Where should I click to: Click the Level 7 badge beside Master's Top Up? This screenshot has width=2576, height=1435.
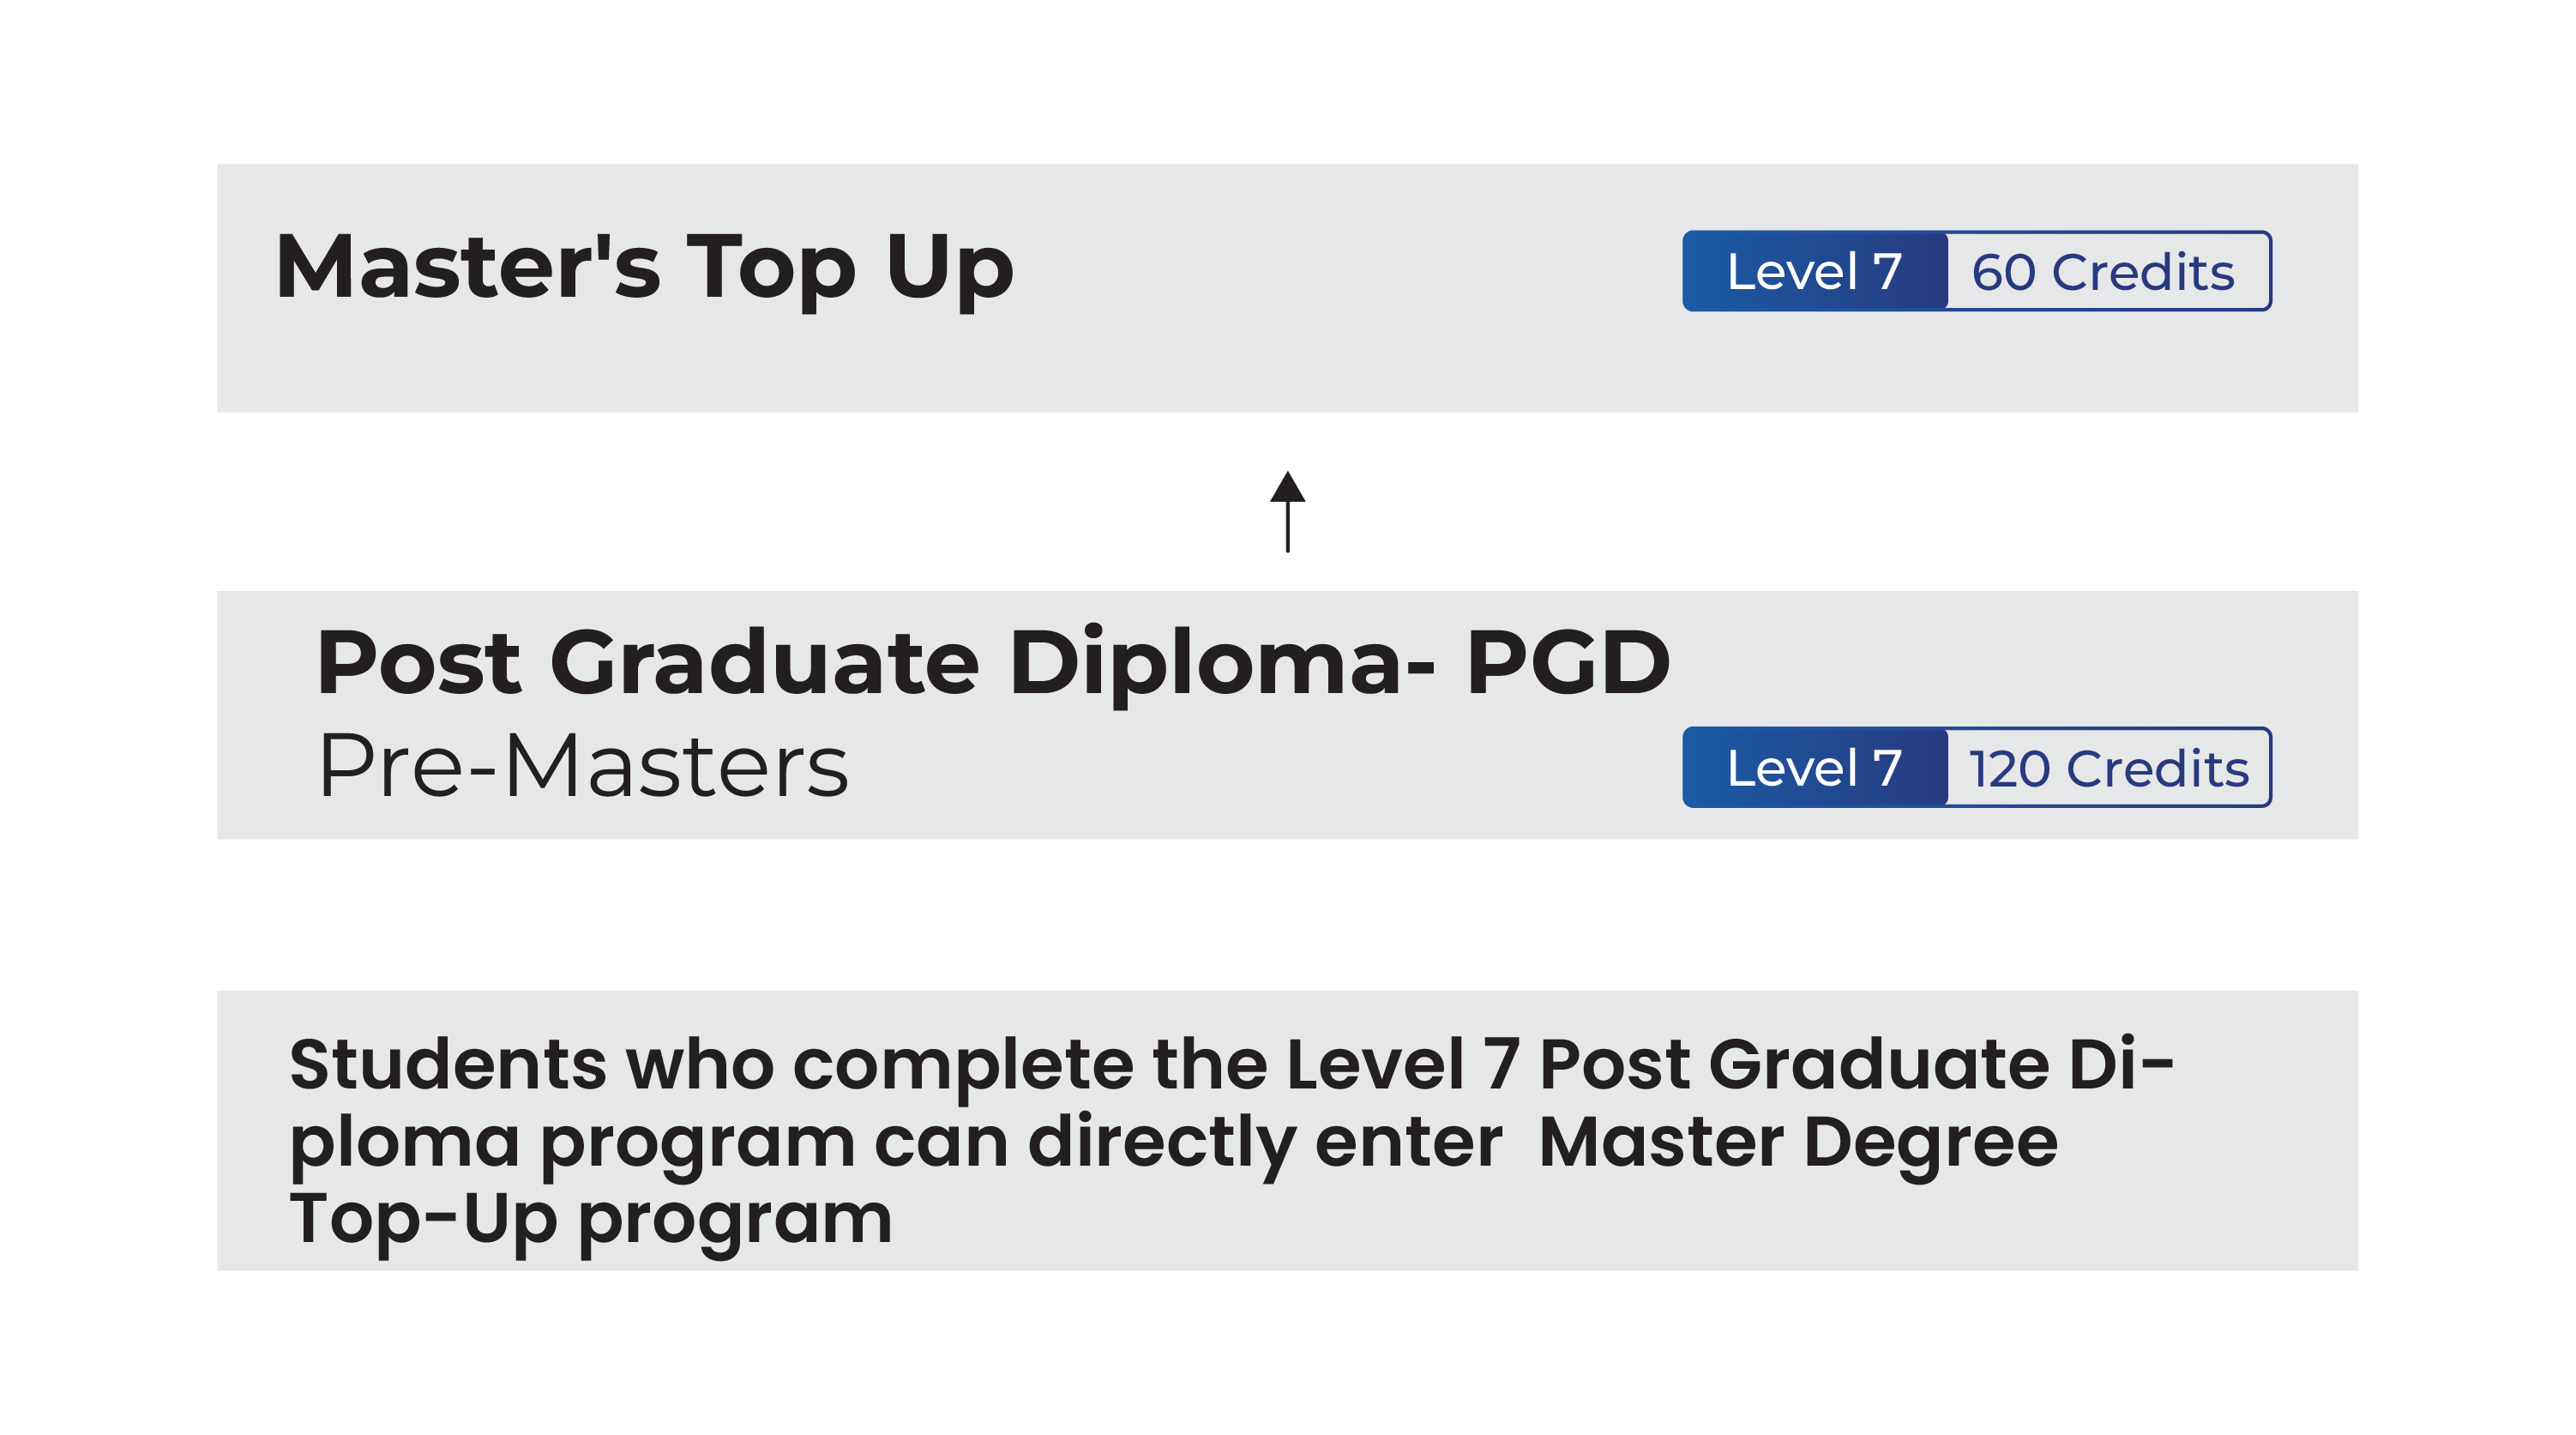[x=1814, y=272]
